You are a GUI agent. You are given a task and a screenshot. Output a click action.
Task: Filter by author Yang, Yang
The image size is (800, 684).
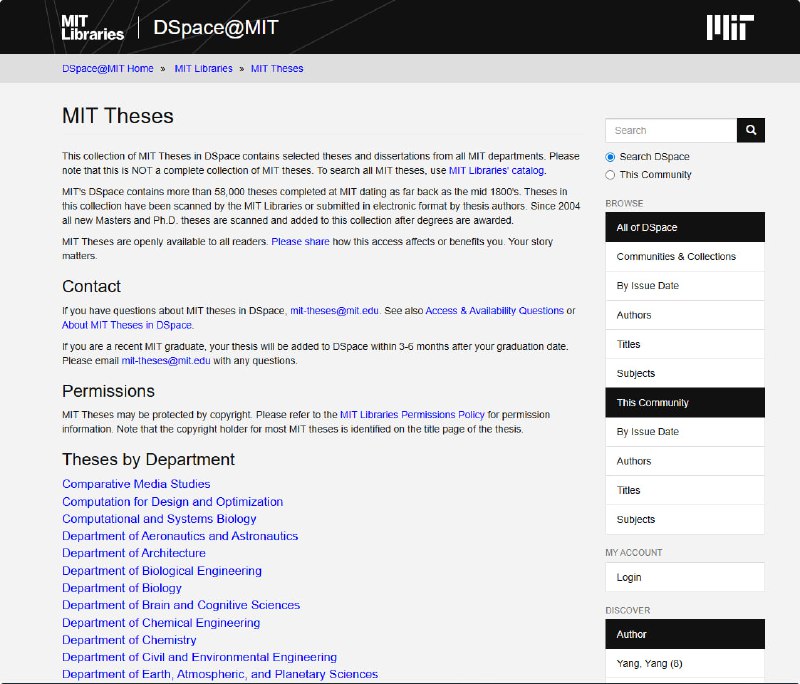(649, 664)
